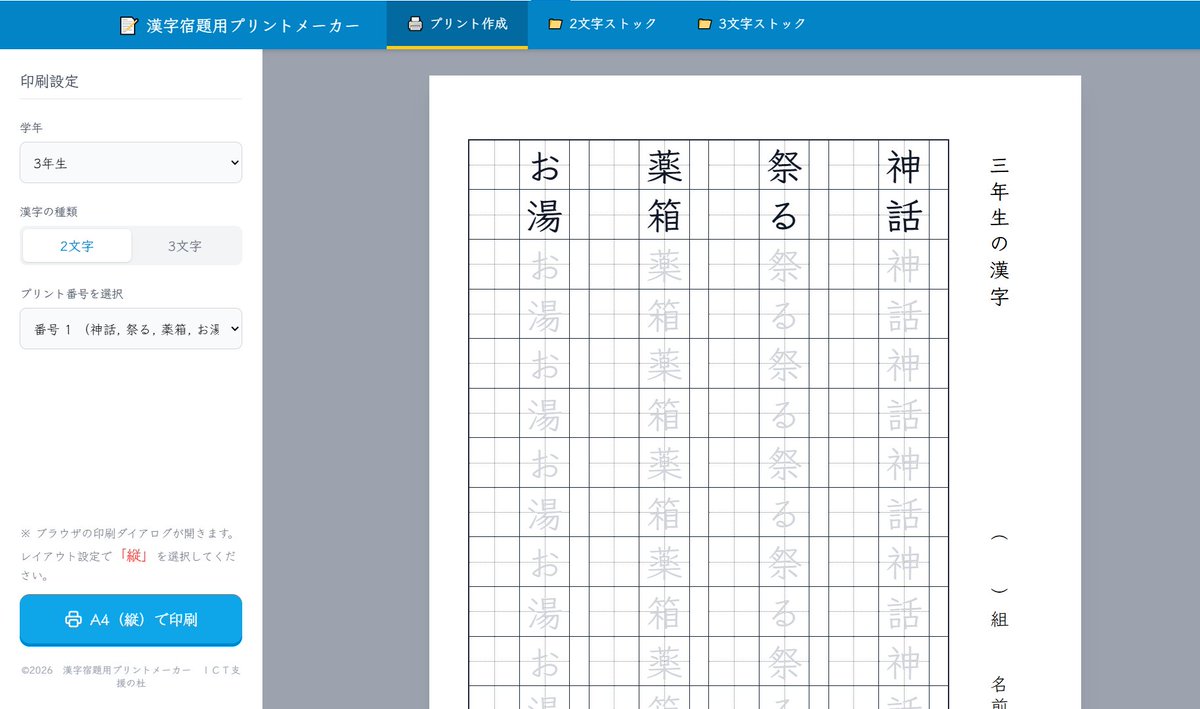Click the notepad logo icon beside the app title

click(x=128, y=26)
